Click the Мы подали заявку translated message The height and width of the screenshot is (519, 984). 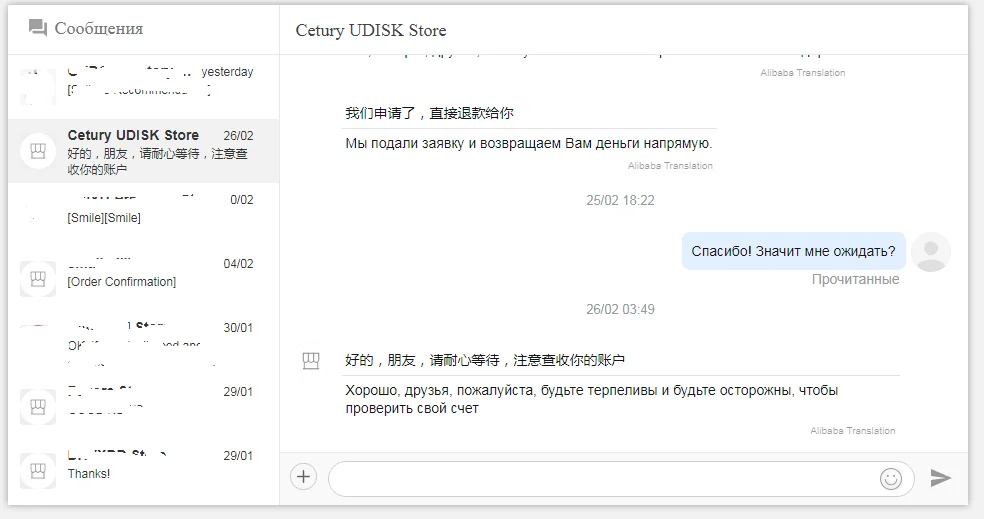pyautogui.click(x=529, y=143)
